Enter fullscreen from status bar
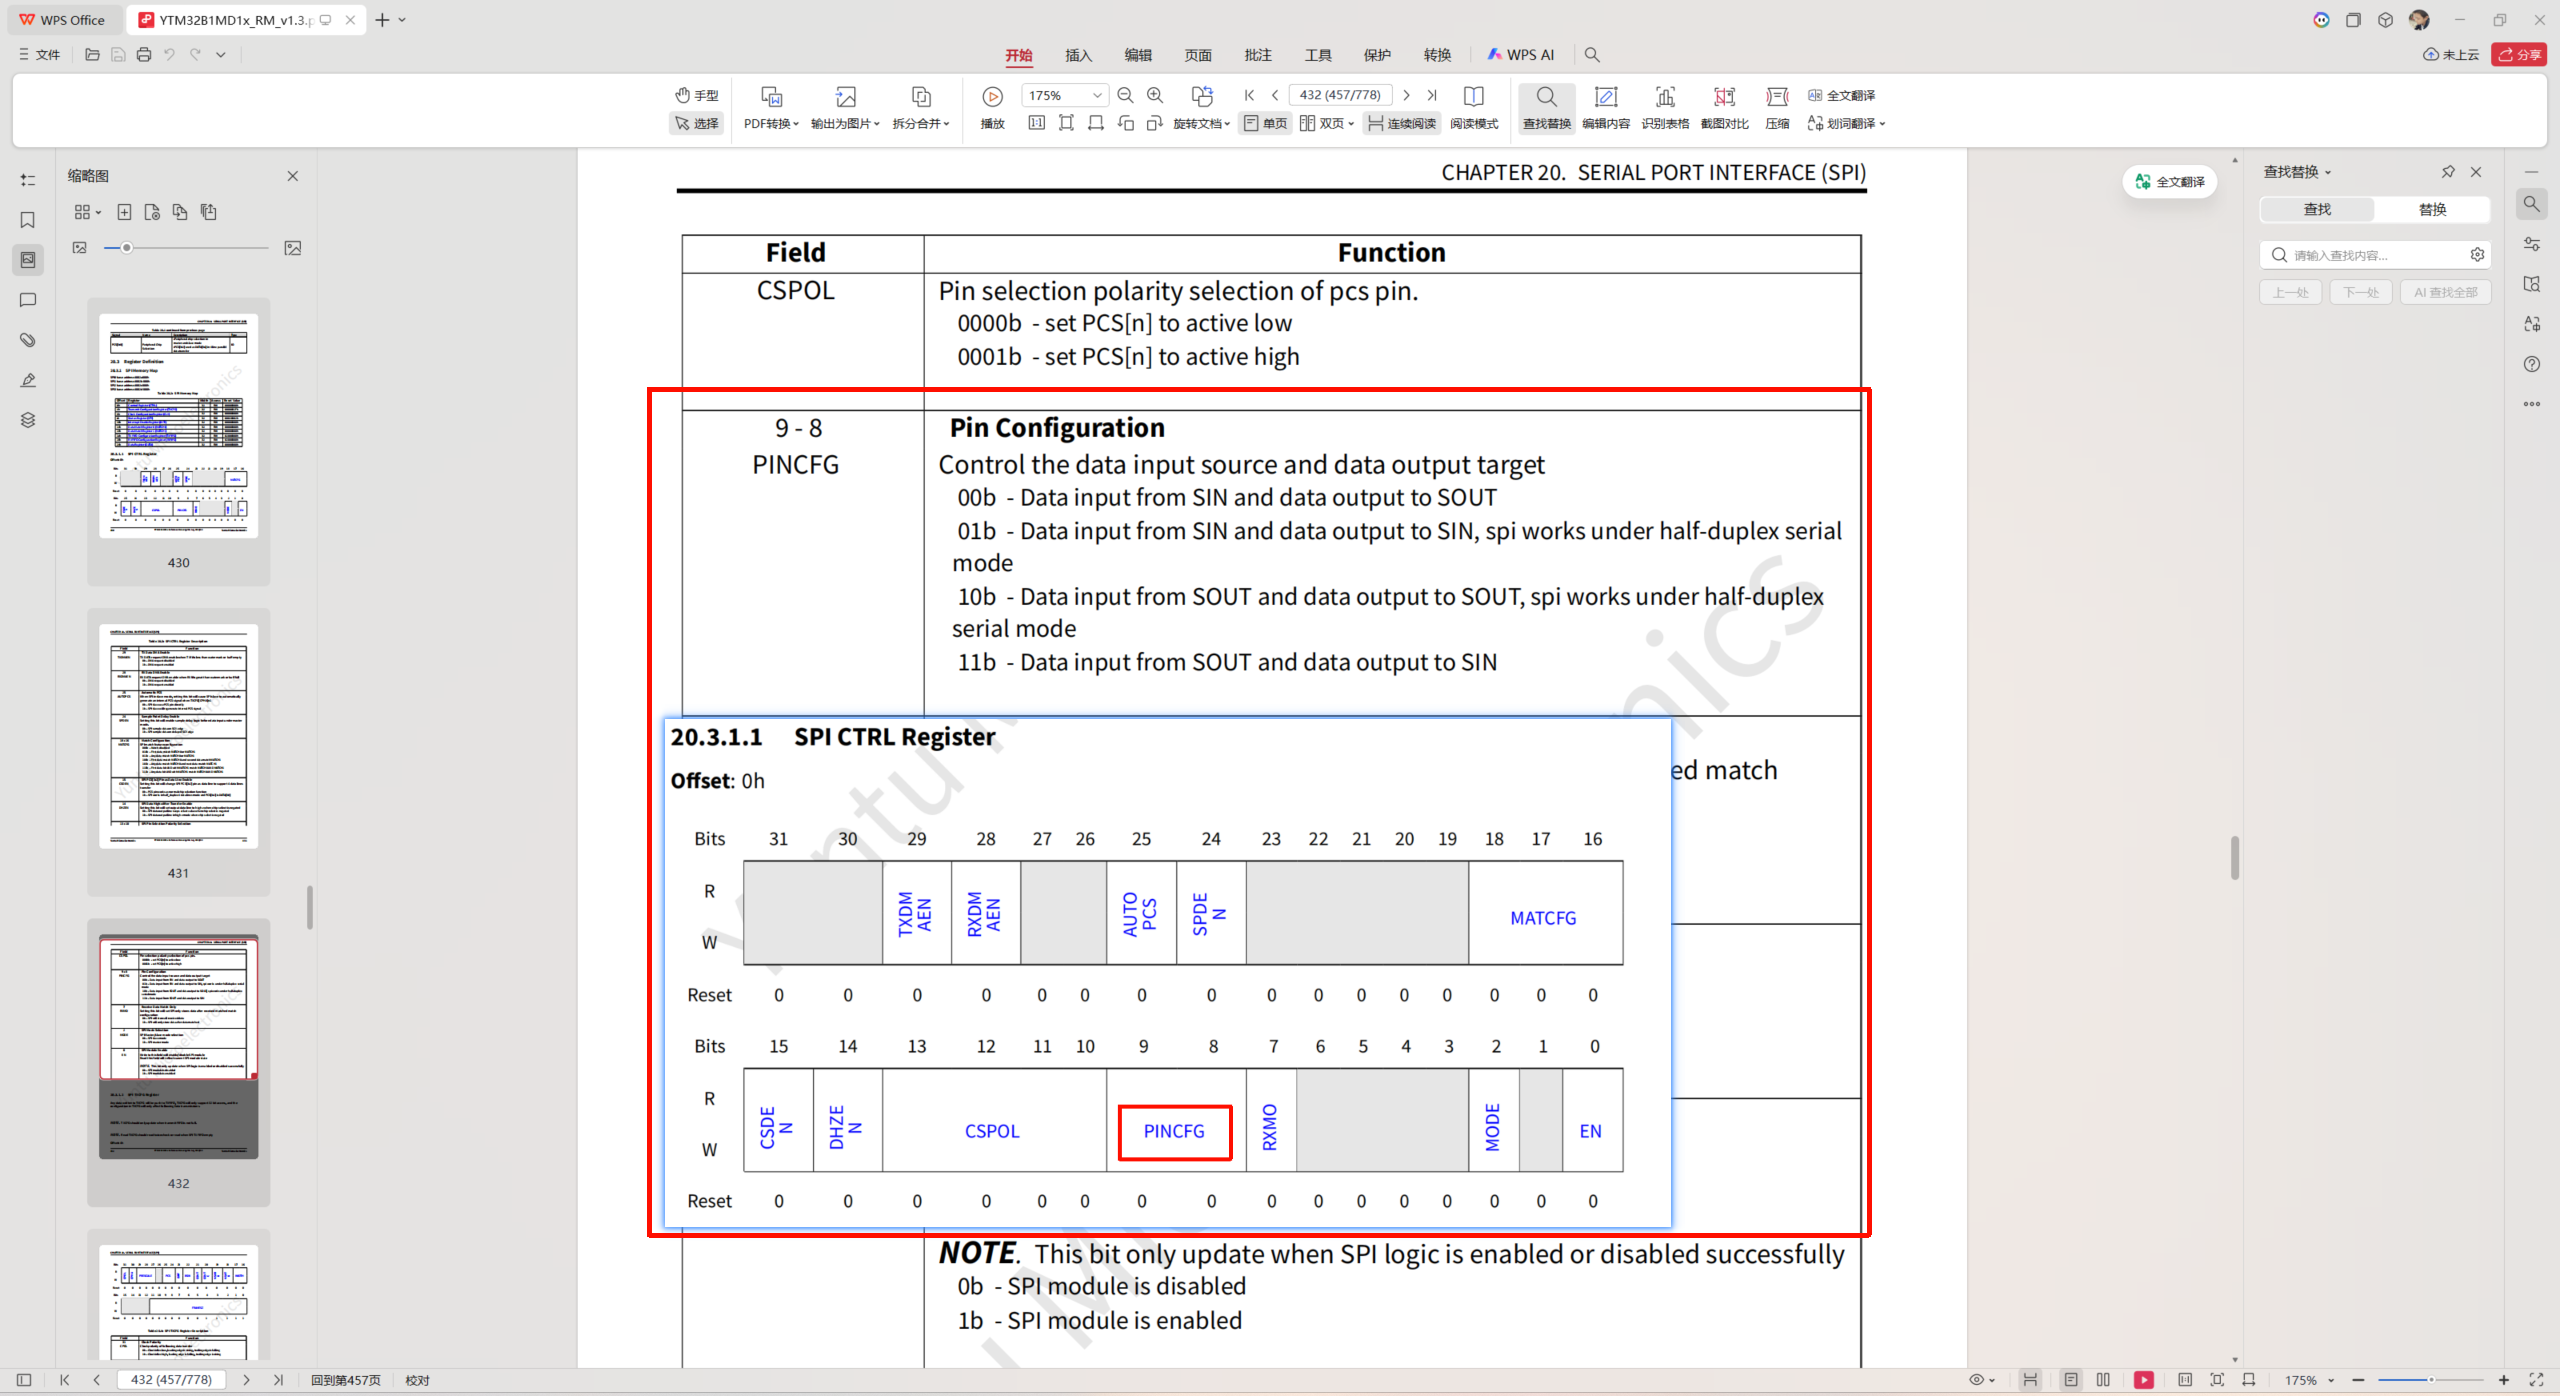 tap(2536, 1380)
